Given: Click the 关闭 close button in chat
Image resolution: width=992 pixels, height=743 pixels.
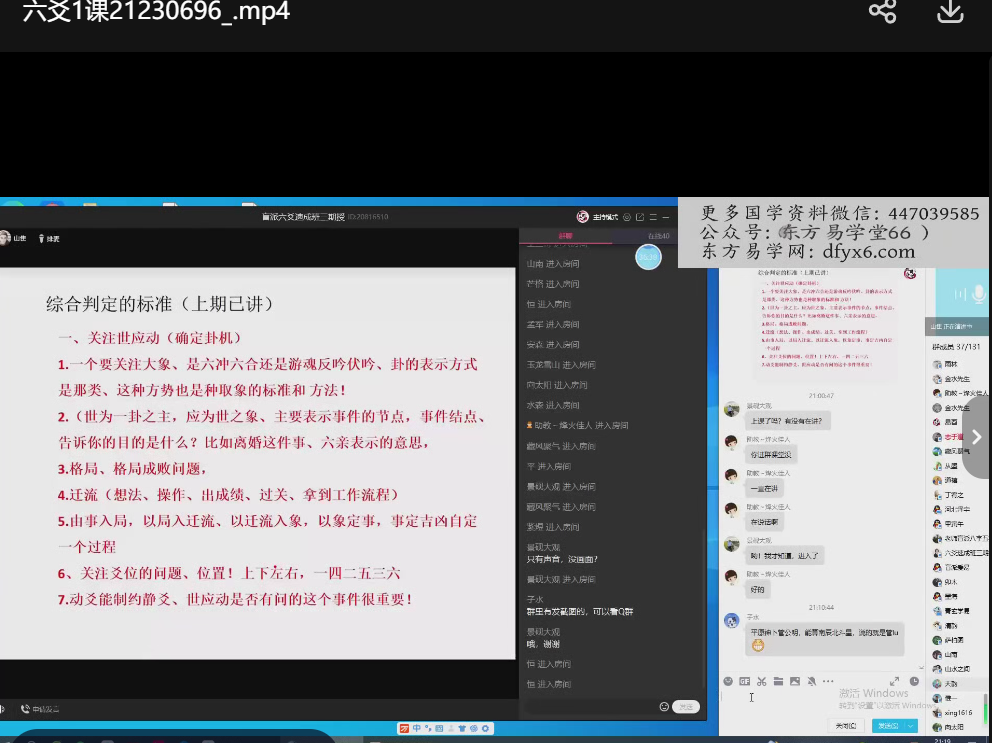Looking at the screenshot, I should point(846,726).
